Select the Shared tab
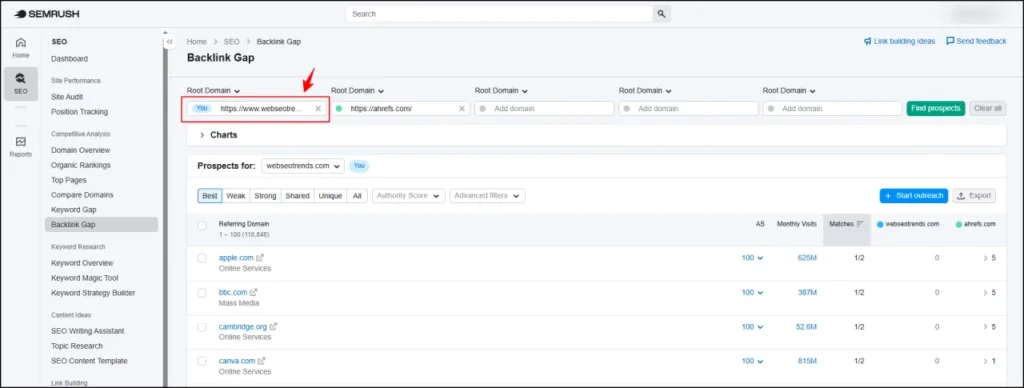Image resolution: width=1024 pixels, height=388 pixels. click(x=297, y=195)
